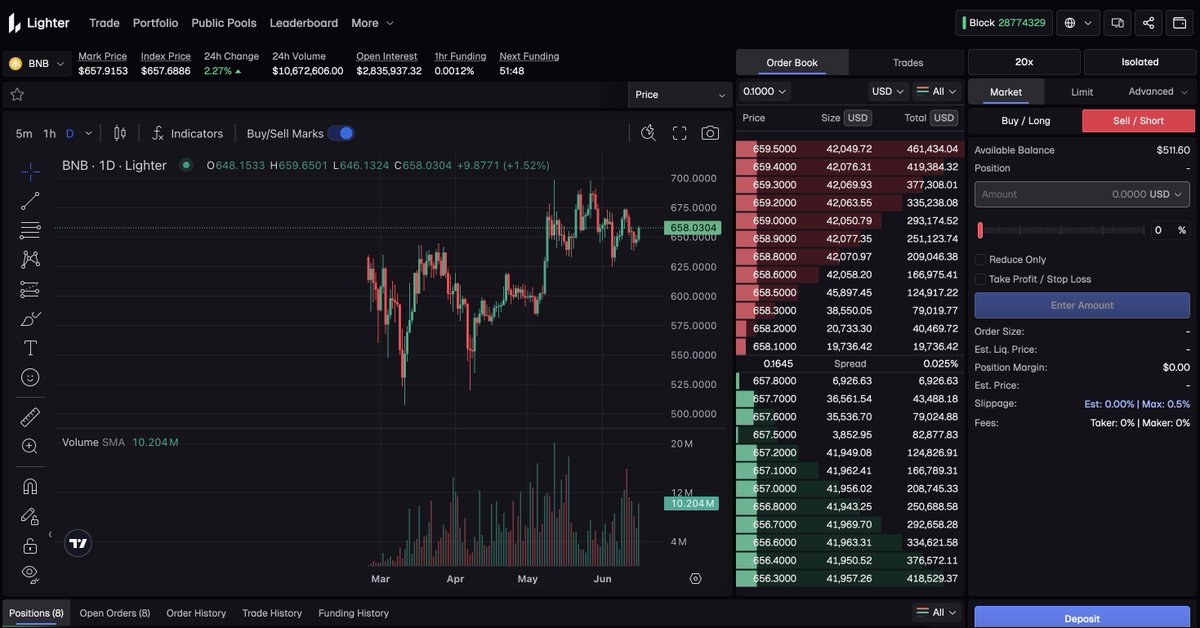Click the Deposit button
Screen dimensions: 1200x628
coord(1081,619)
